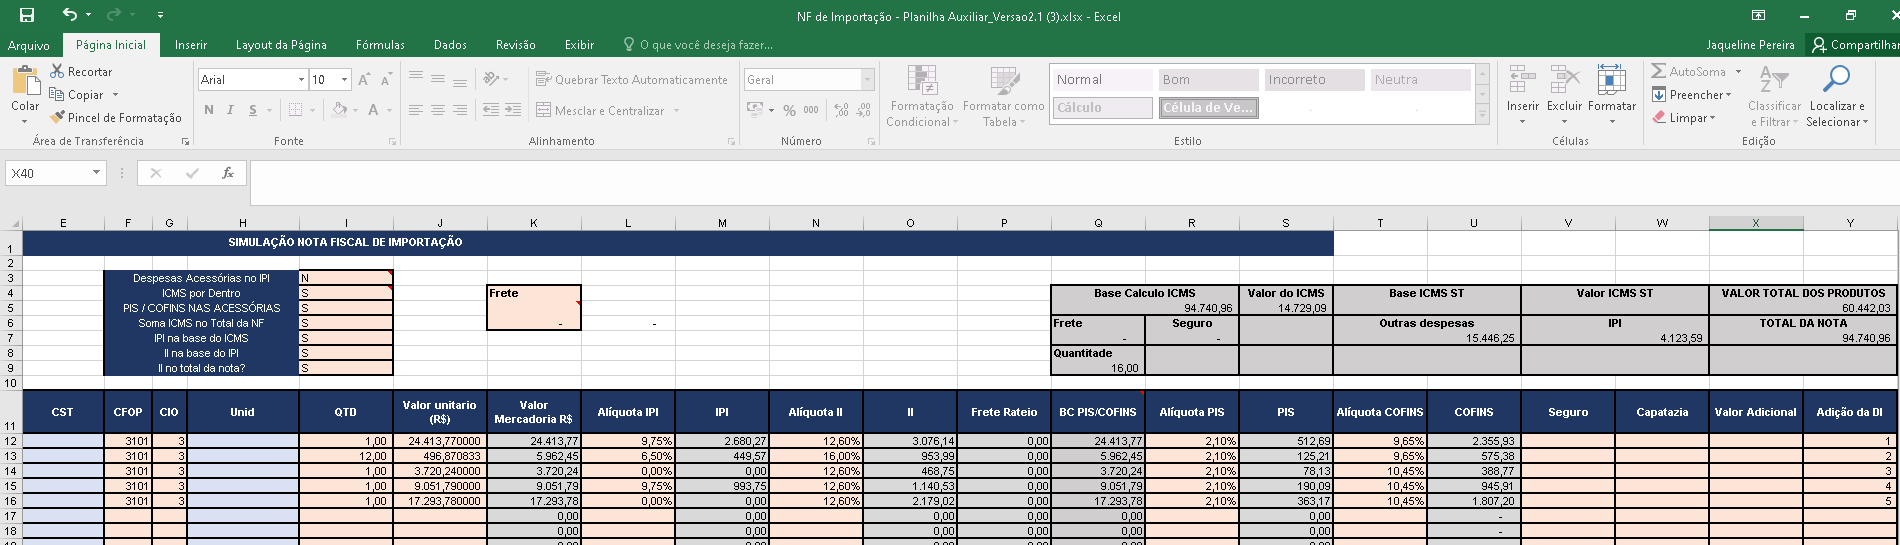Click the Recortar scissors icon
1900x545 pixels.
58,72
